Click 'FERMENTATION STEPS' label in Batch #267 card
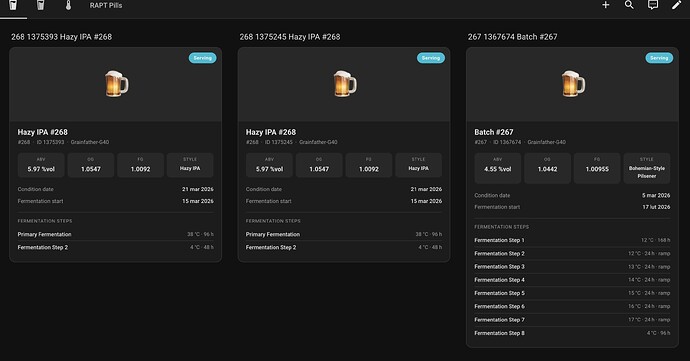This screenshot has width=690, height=361. click(502, 227)
